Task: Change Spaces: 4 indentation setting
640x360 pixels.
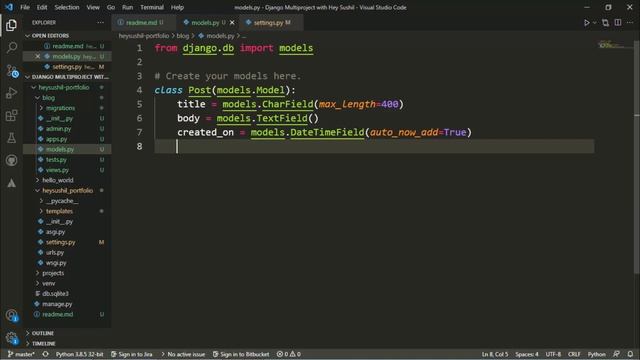Action: tap(527, 354)
